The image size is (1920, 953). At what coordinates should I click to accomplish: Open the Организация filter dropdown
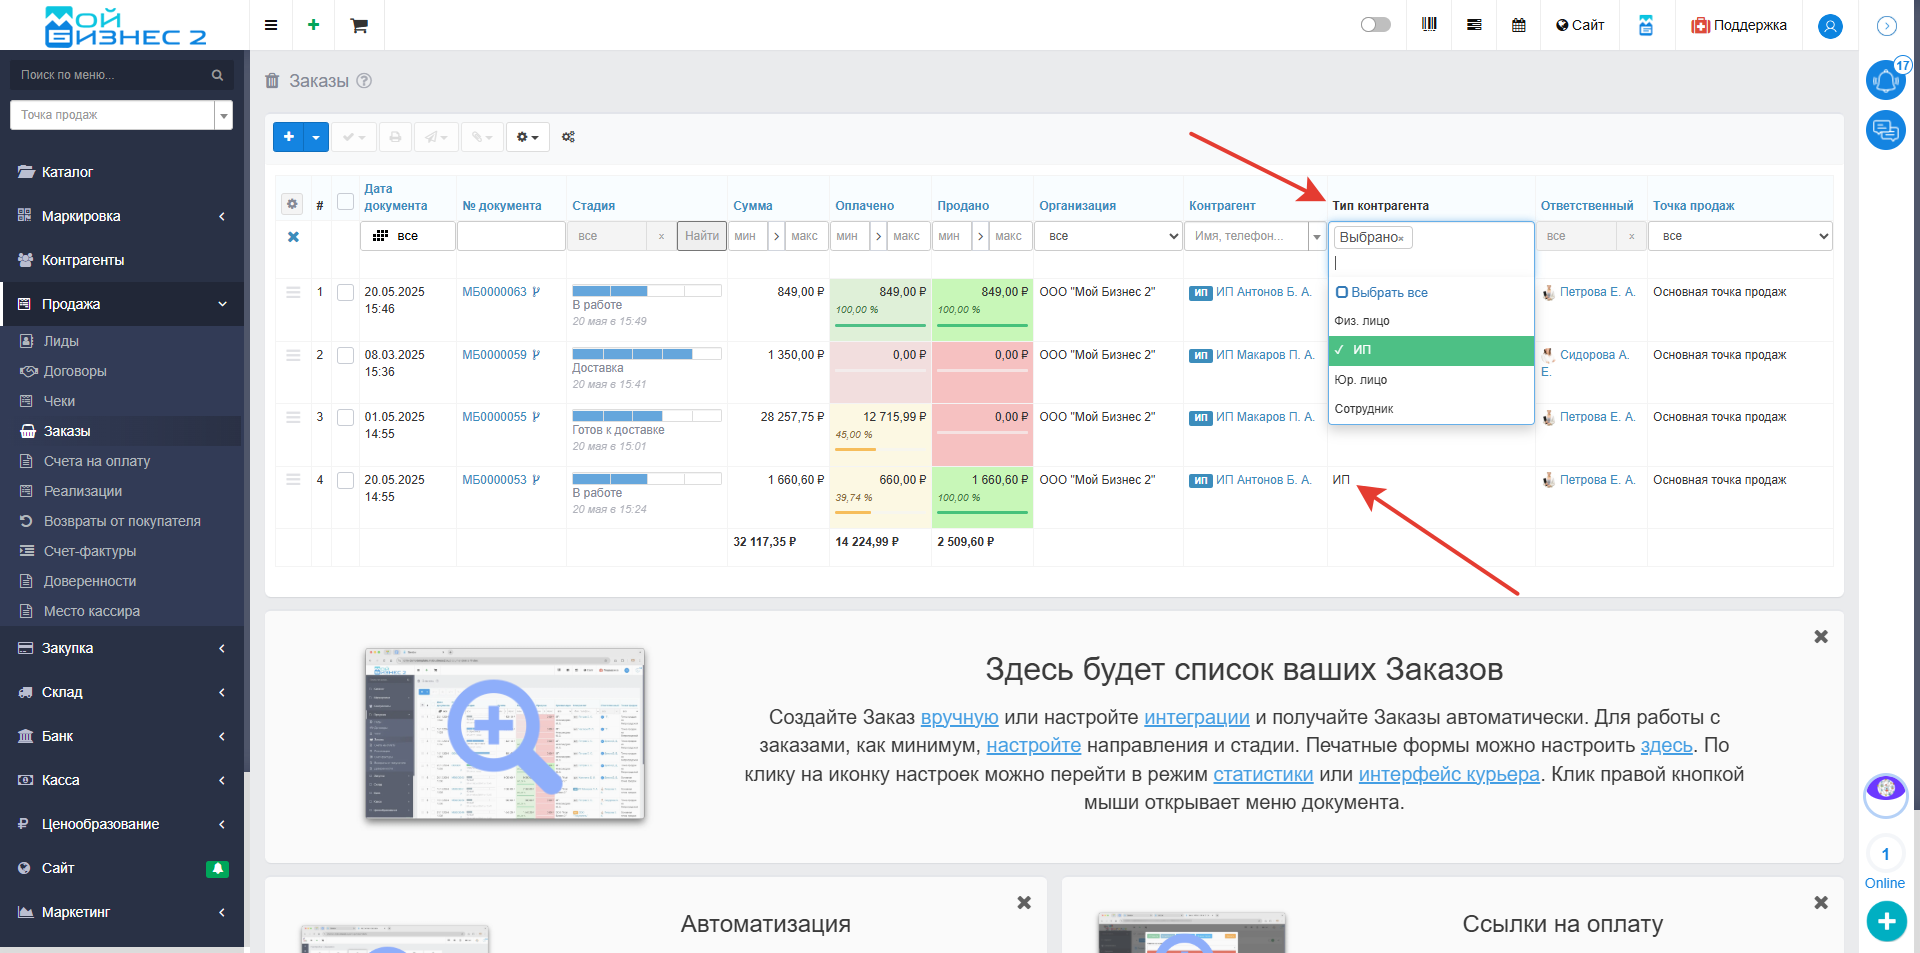pos(1108,236)
